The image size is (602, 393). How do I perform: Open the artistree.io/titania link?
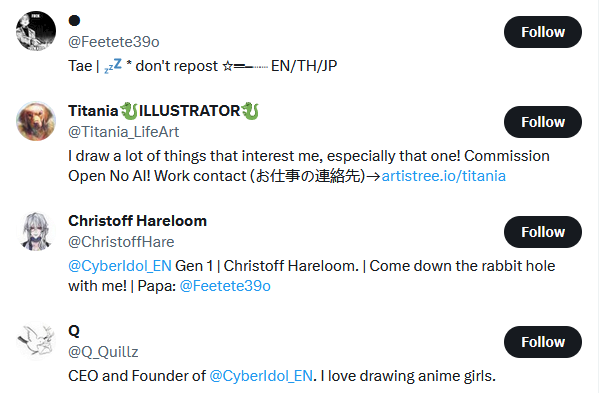click(443, 176)
